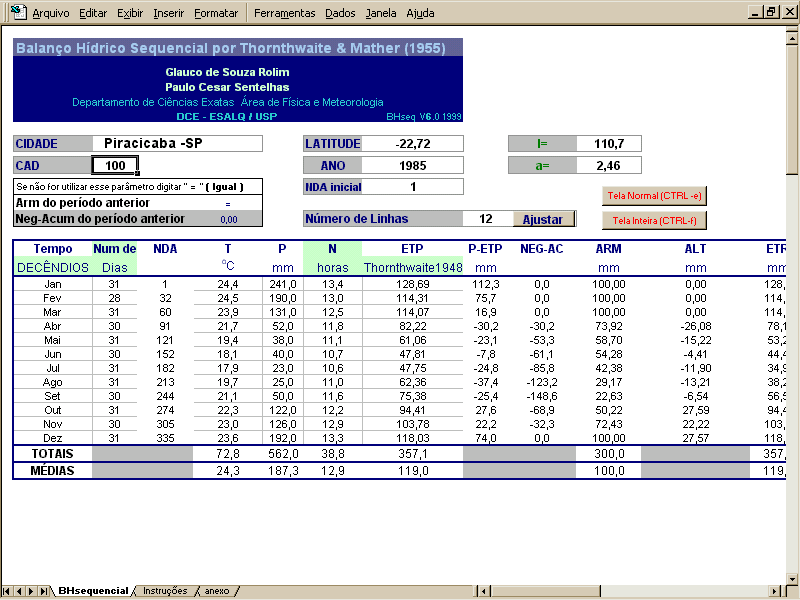Click the vertical scrollbar thumb

[792, 110]
